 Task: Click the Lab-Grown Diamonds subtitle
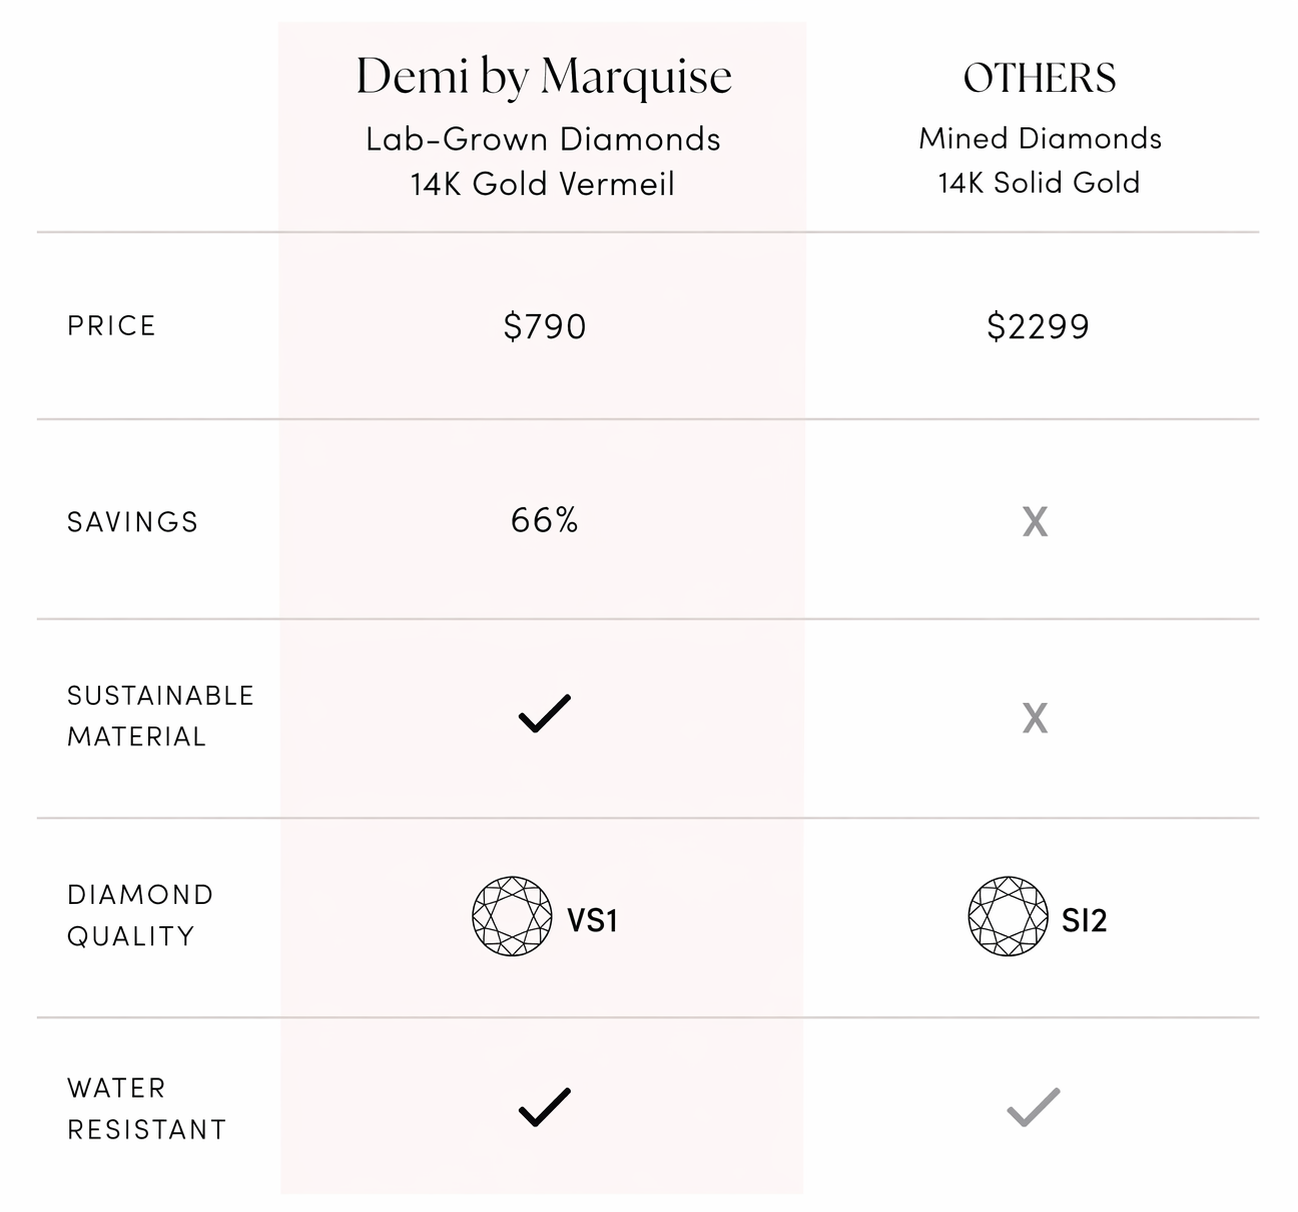543,139
